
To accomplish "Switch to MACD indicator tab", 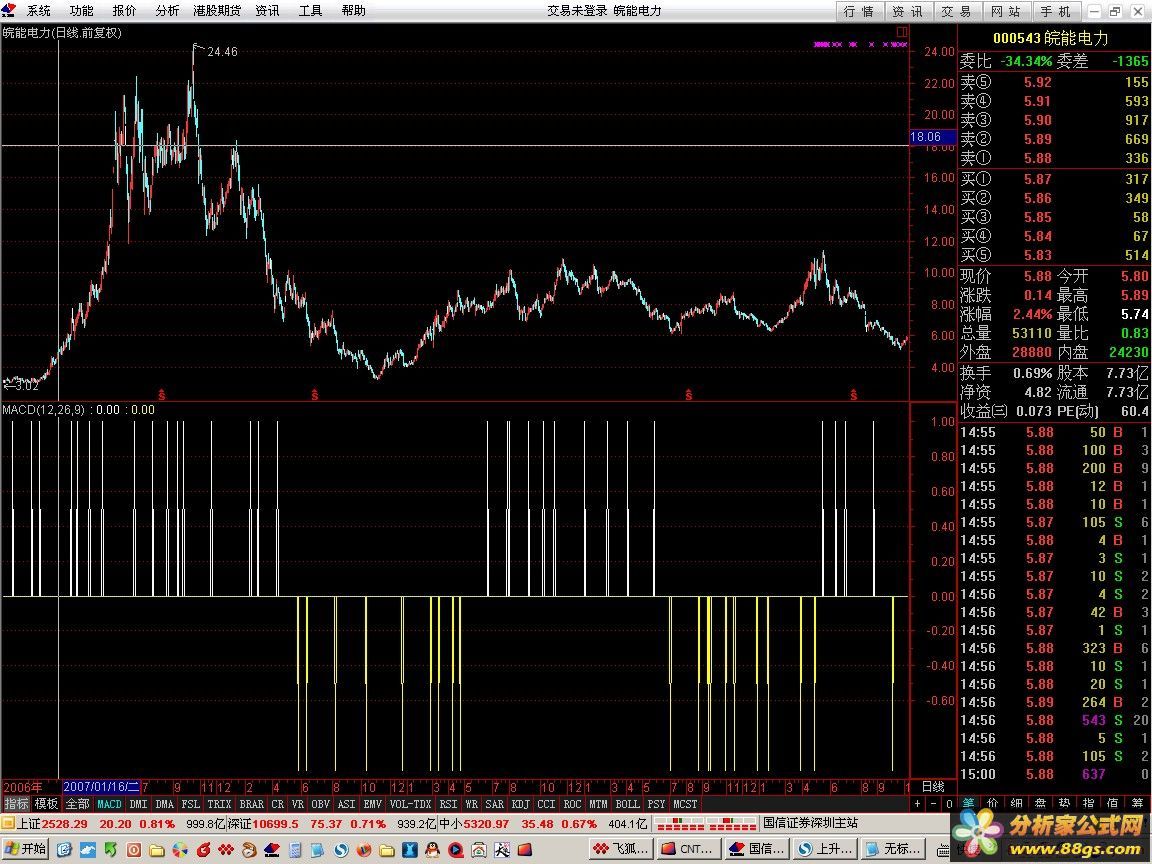I will 109,804.
